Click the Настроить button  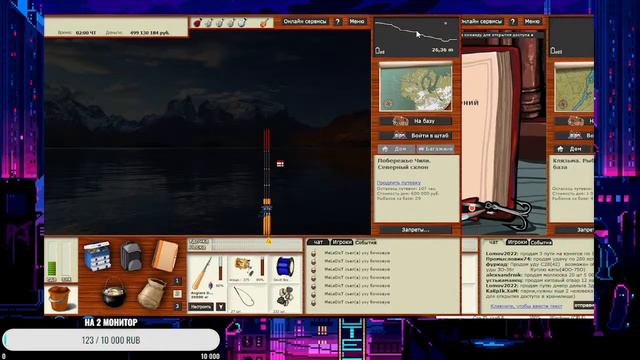(x=201, y=307)
